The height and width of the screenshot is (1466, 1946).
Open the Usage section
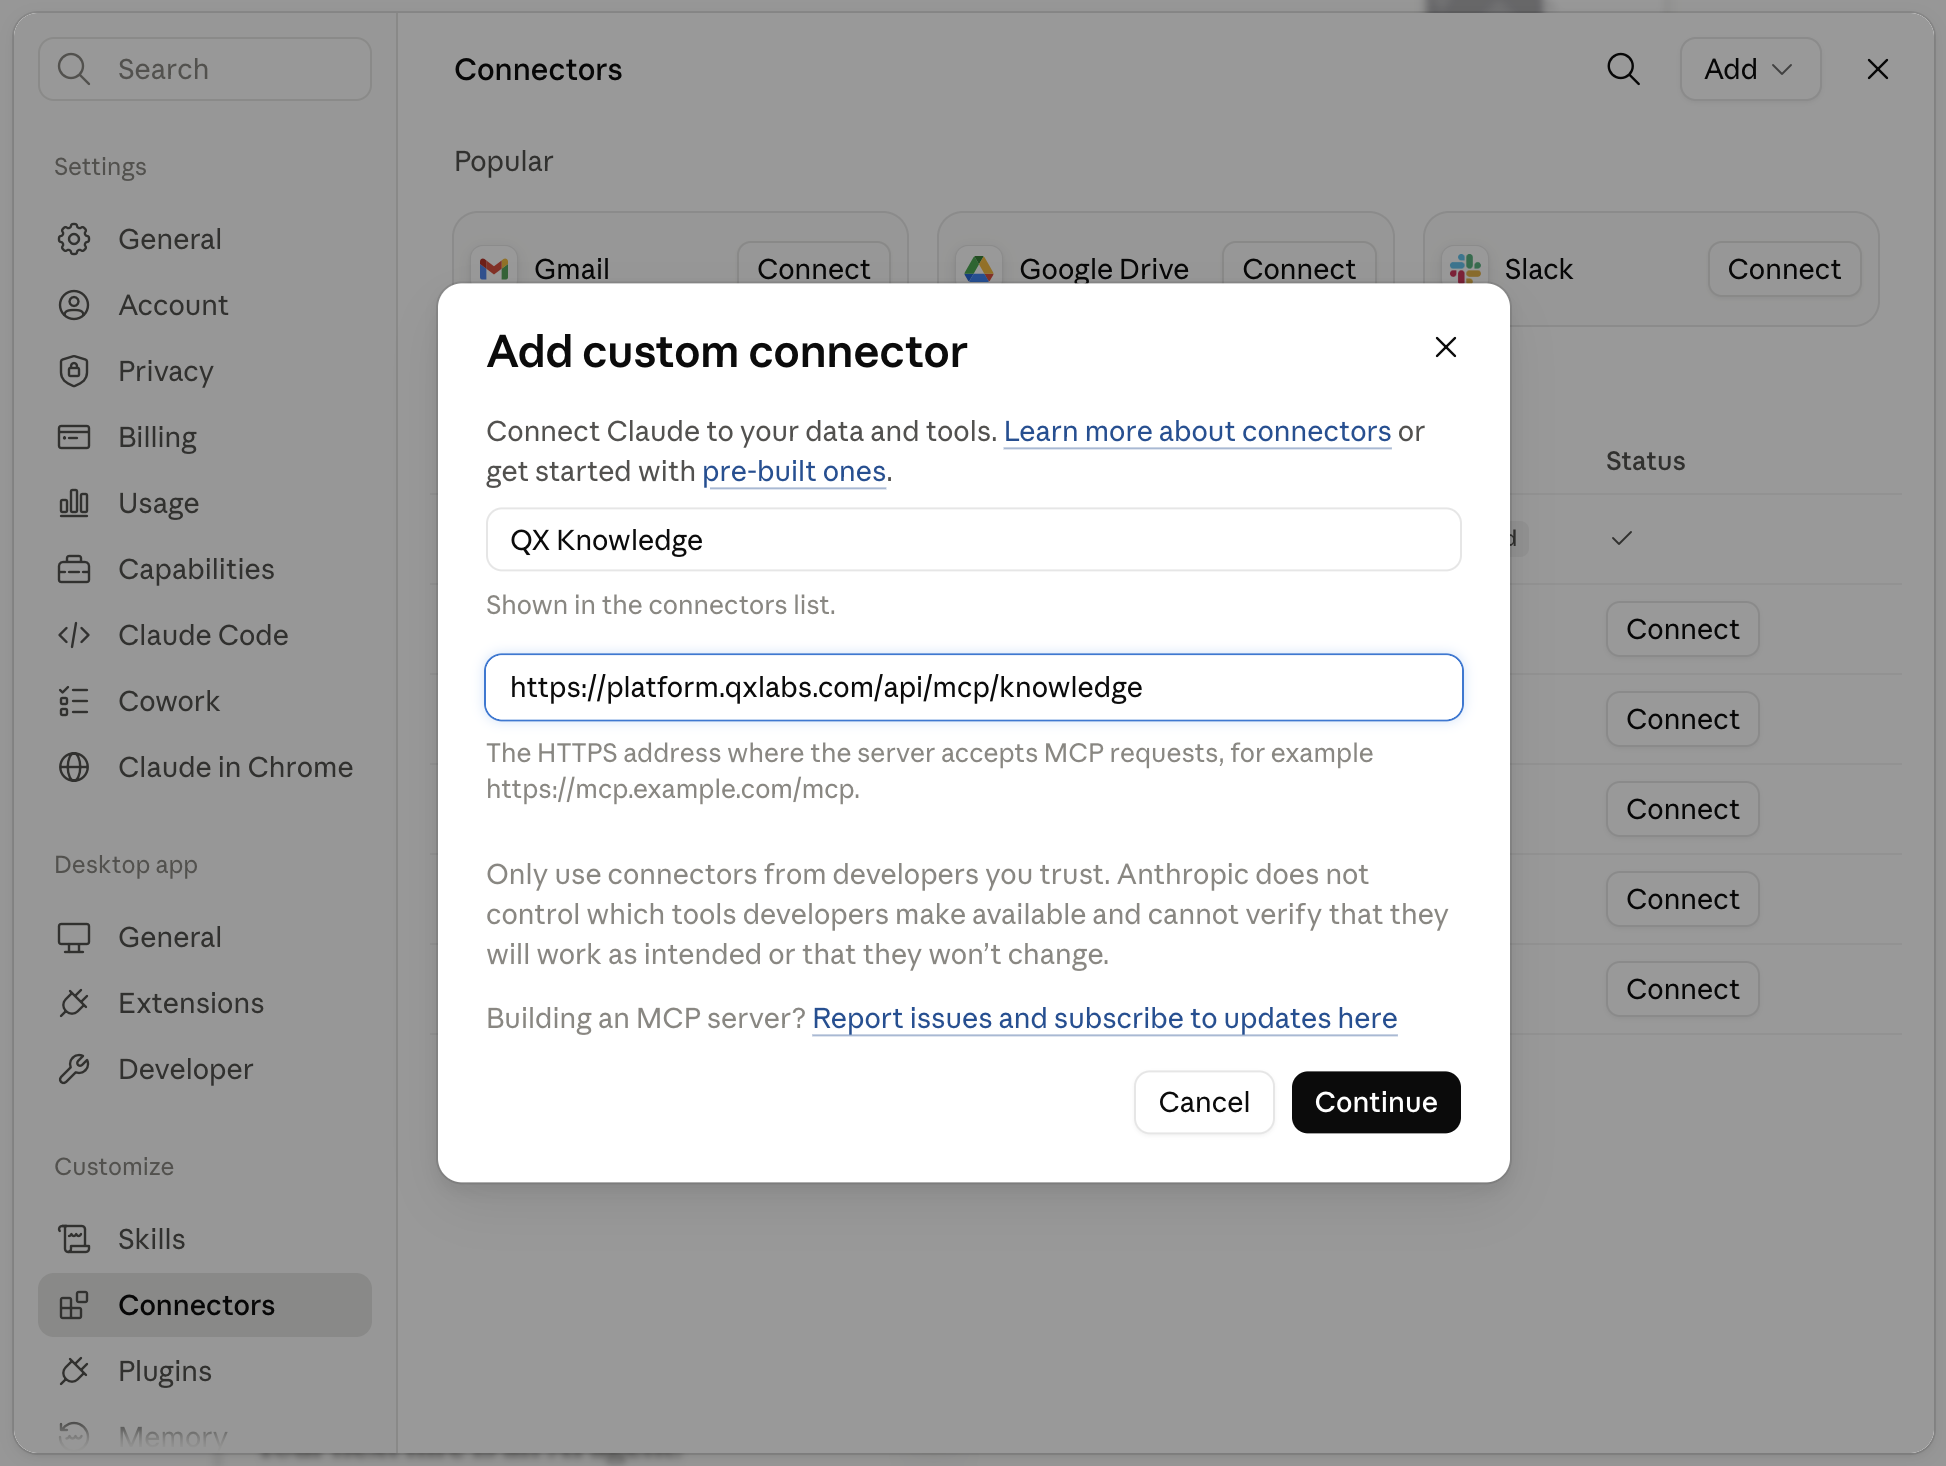coord(204,503)
